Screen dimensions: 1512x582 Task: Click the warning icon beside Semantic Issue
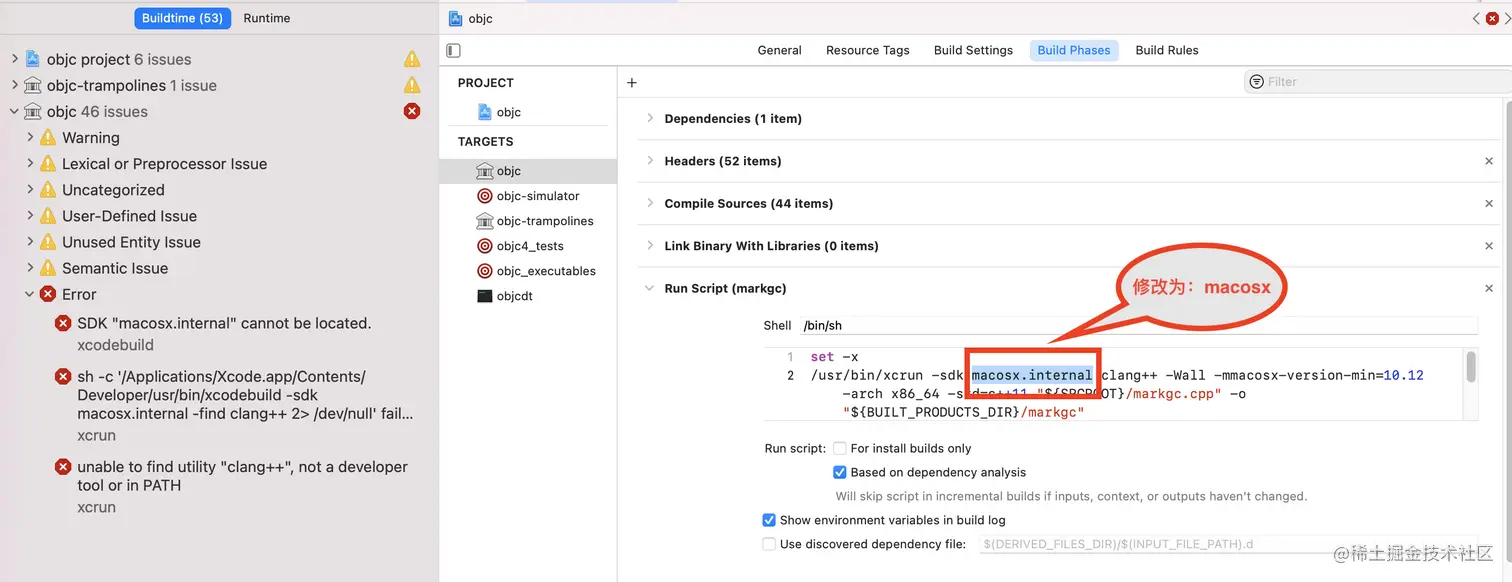48,267
